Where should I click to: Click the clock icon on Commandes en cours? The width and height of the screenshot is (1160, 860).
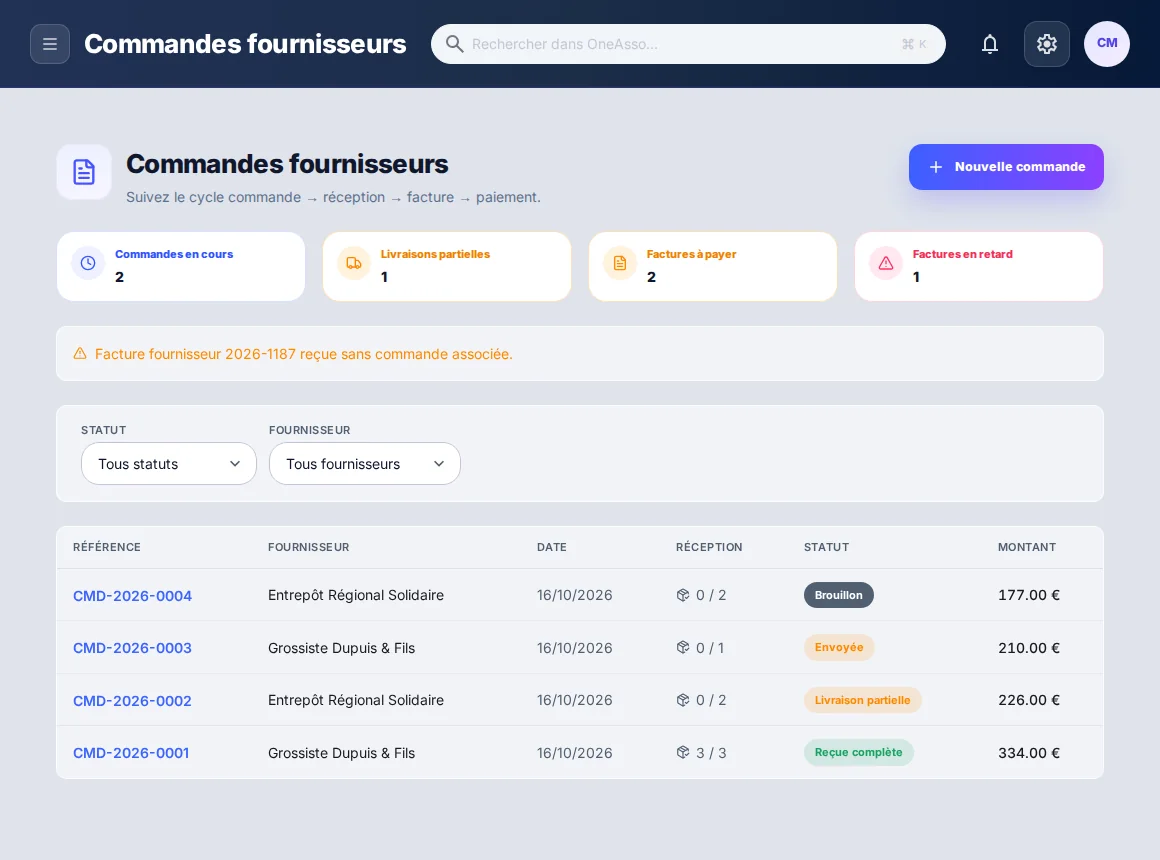(x=88, y=263)
